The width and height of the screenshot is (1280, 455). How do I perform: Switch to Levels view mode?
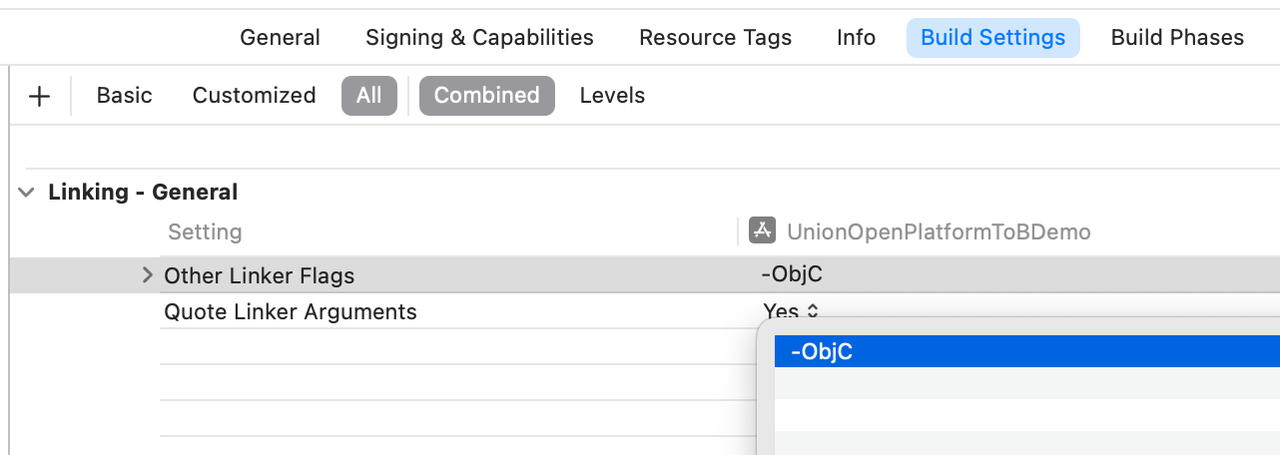coord(612,96)
